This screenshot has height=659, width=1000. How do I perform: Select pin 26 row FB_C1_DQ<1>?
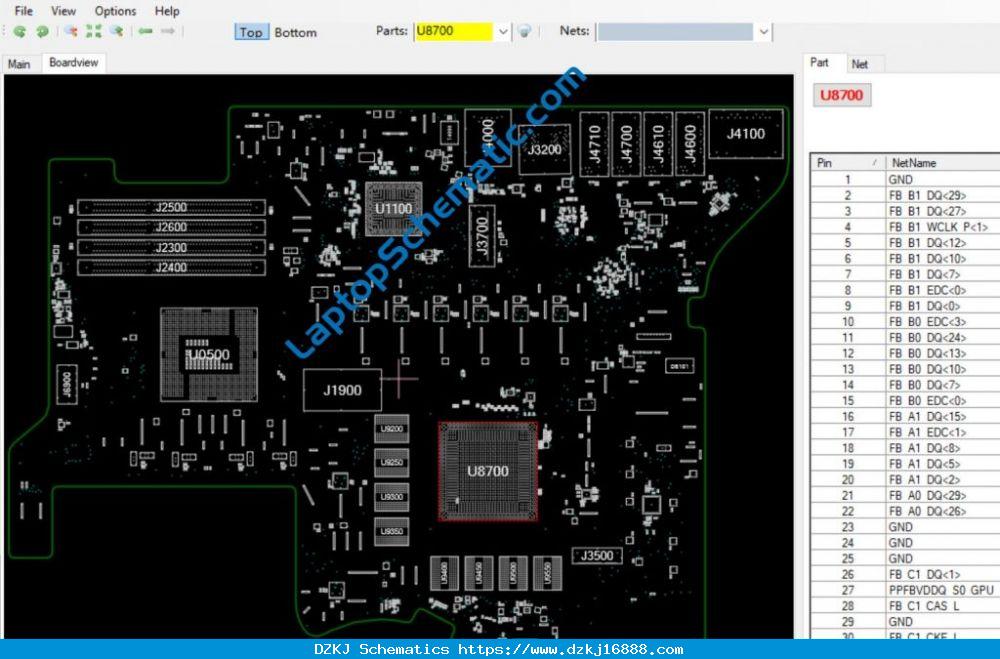[x=905, y=574]
